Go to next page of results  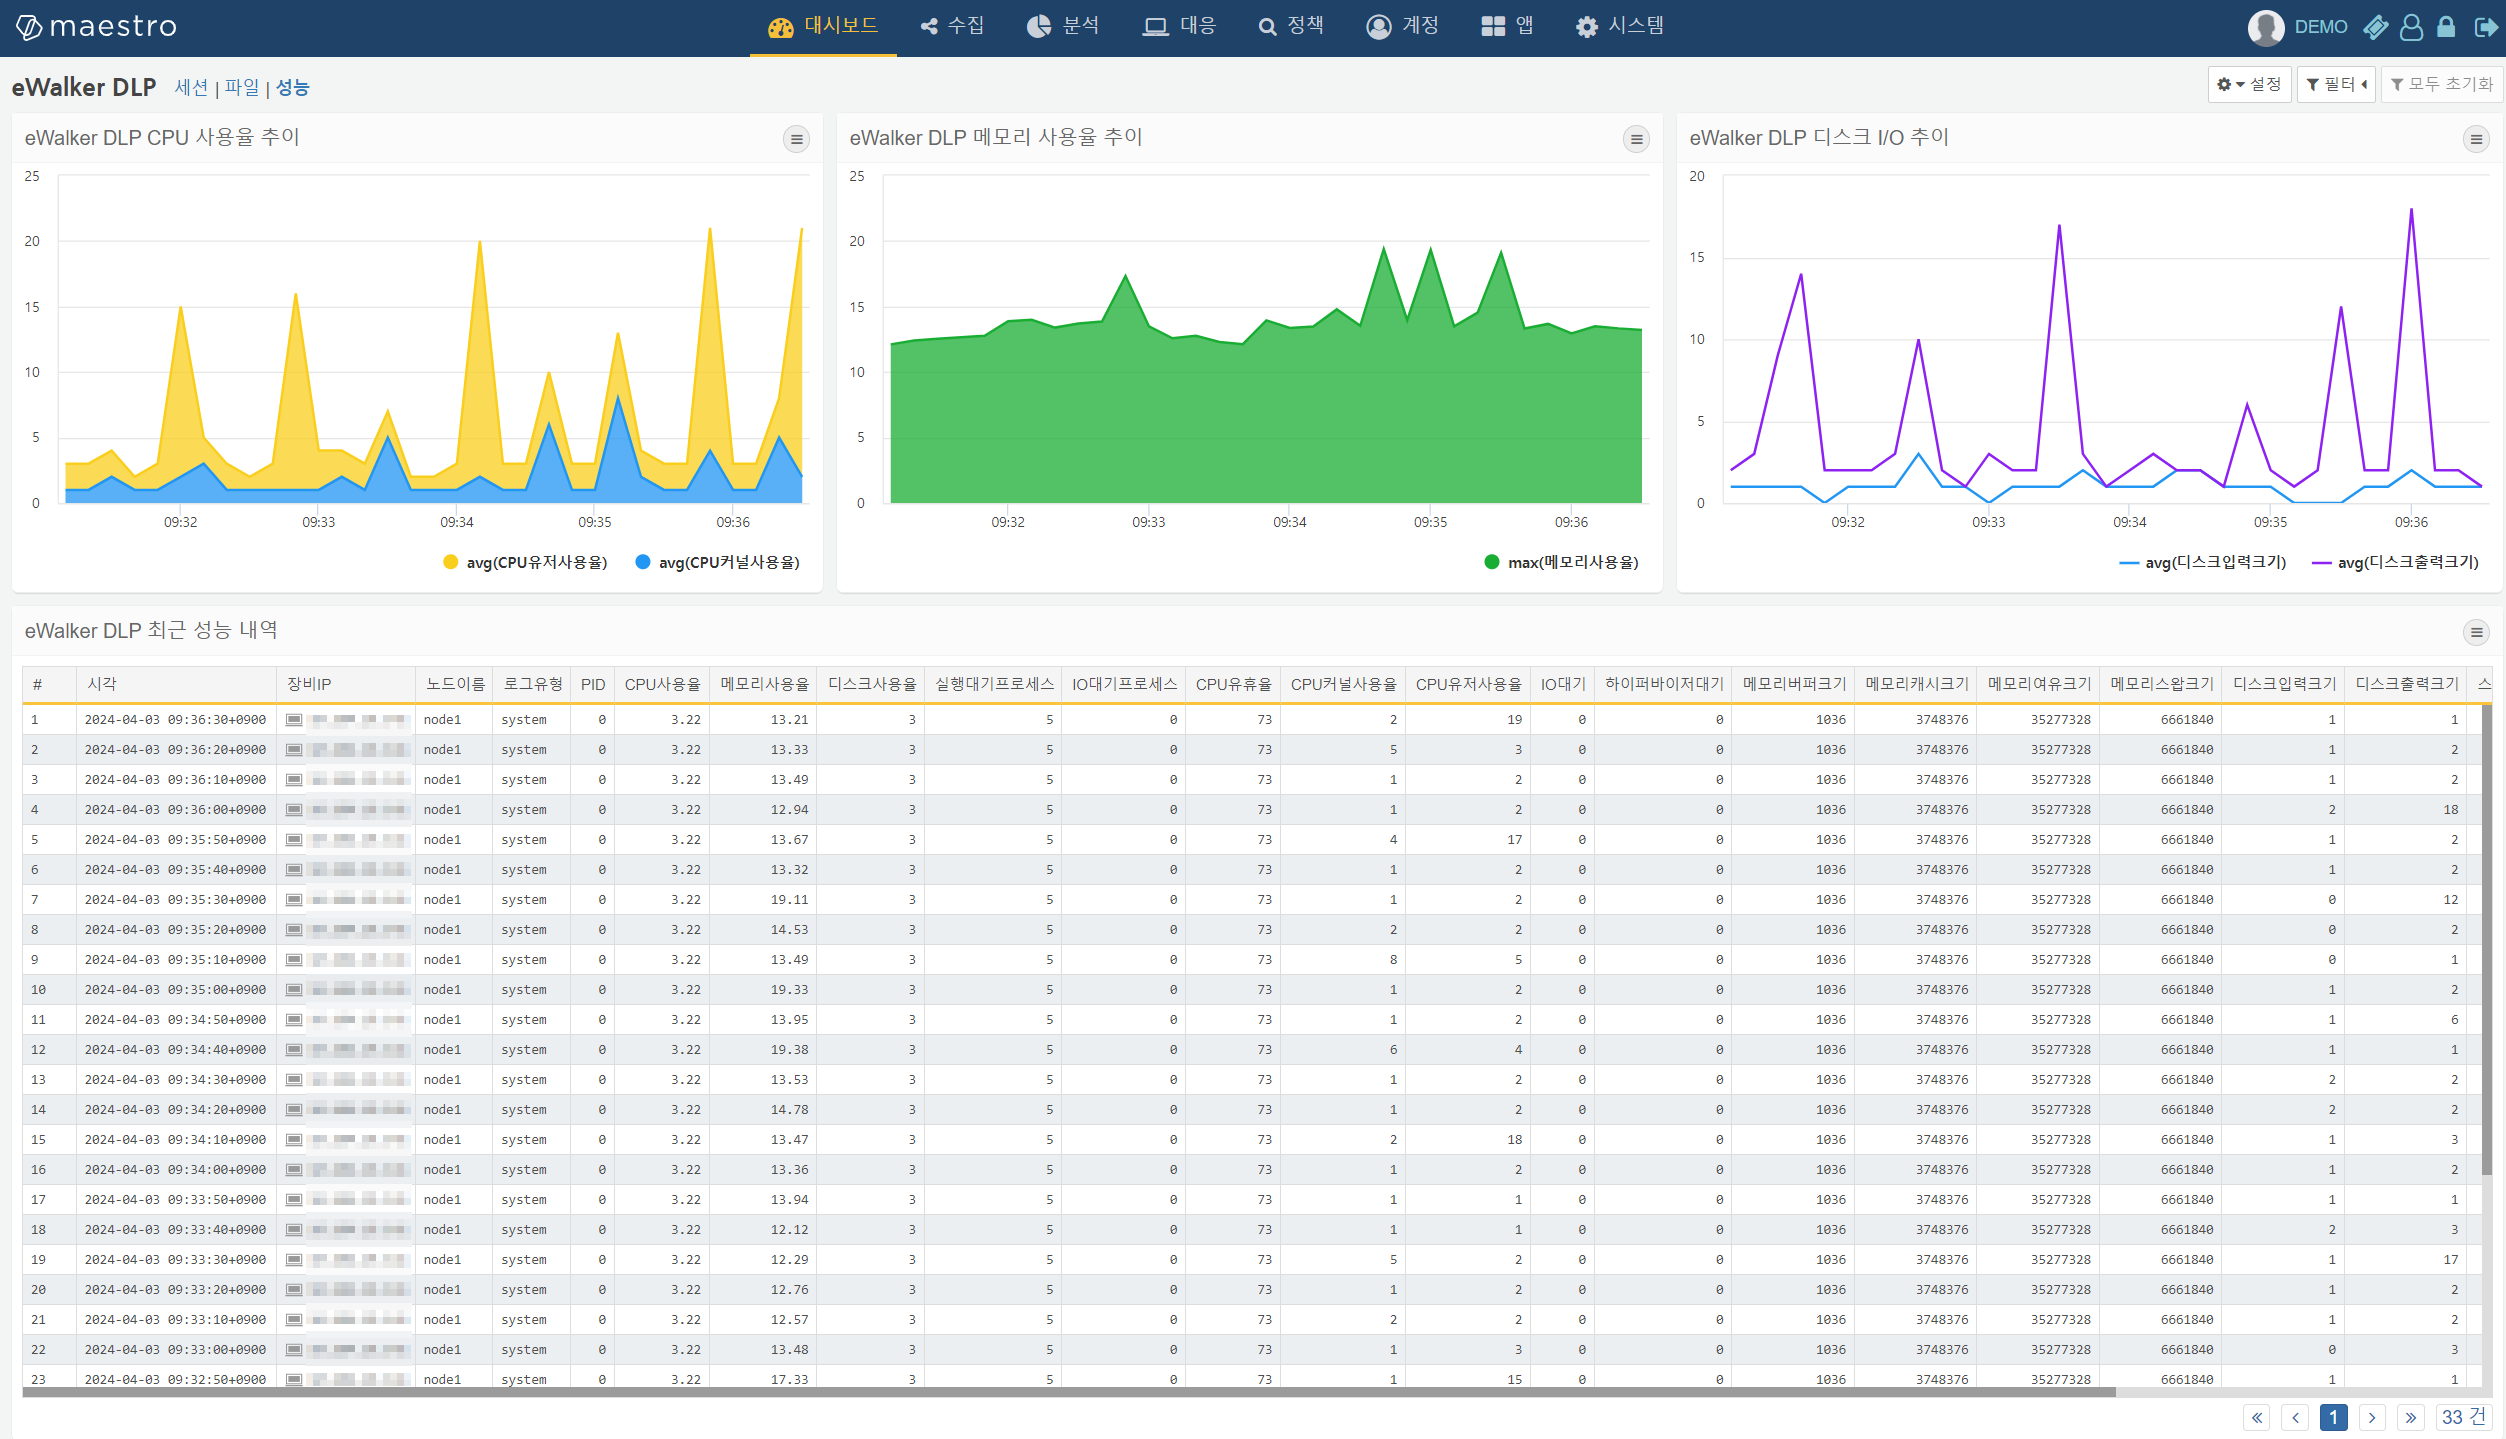pos(2372,1417)
